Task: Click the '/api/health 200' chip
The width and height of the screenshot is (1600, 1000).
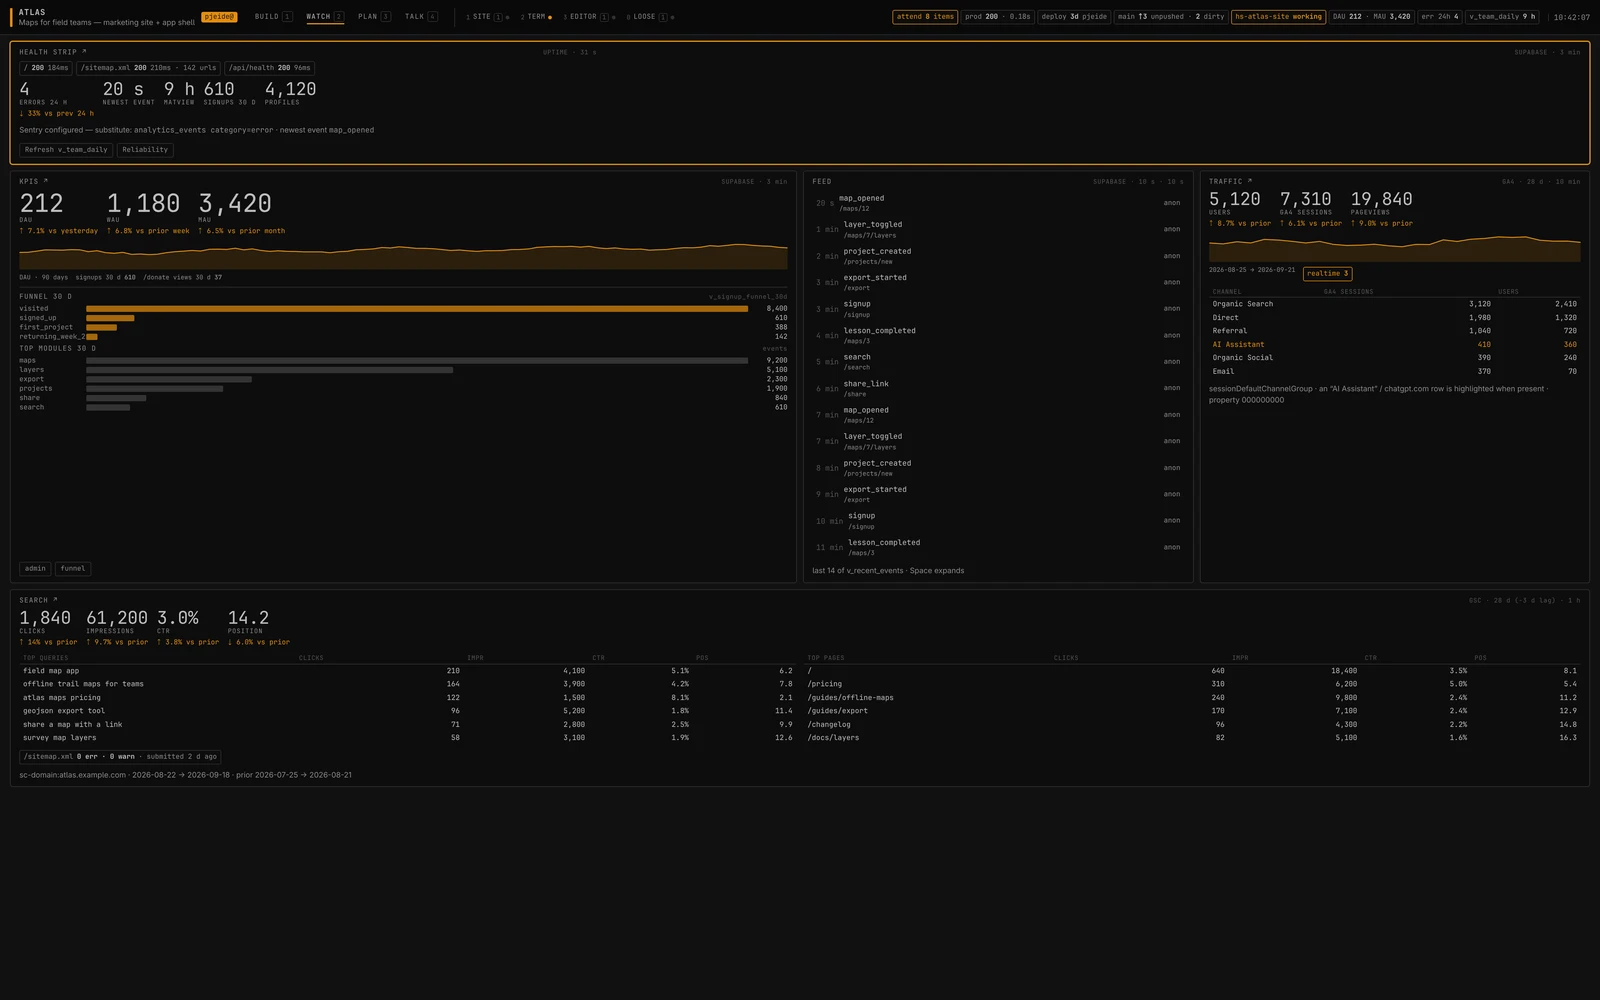Action: point(270,68)
